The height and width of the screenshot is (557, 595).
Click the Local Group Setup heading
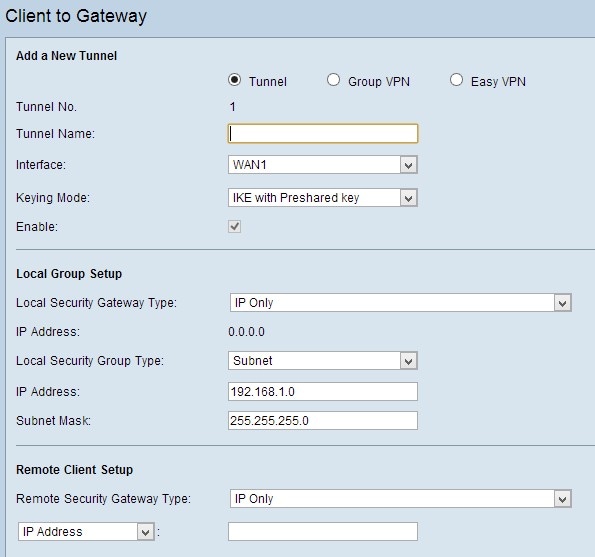coord(69,274)
